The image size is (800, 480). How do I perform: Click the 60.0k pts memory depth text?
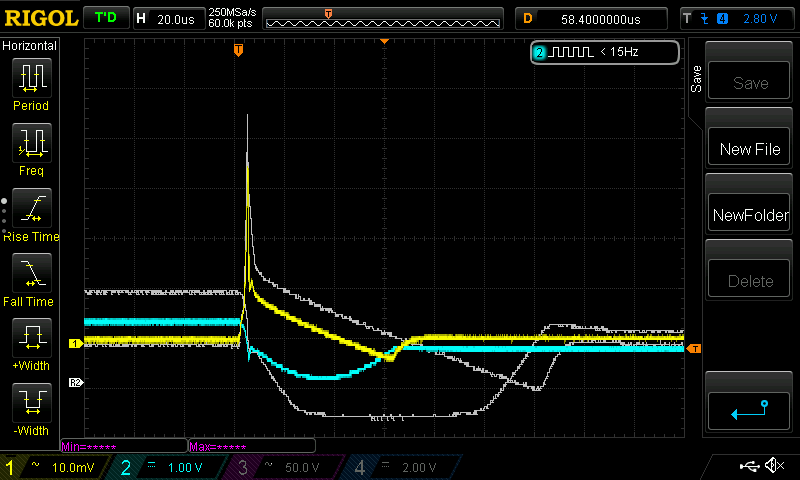coord(230,23)
